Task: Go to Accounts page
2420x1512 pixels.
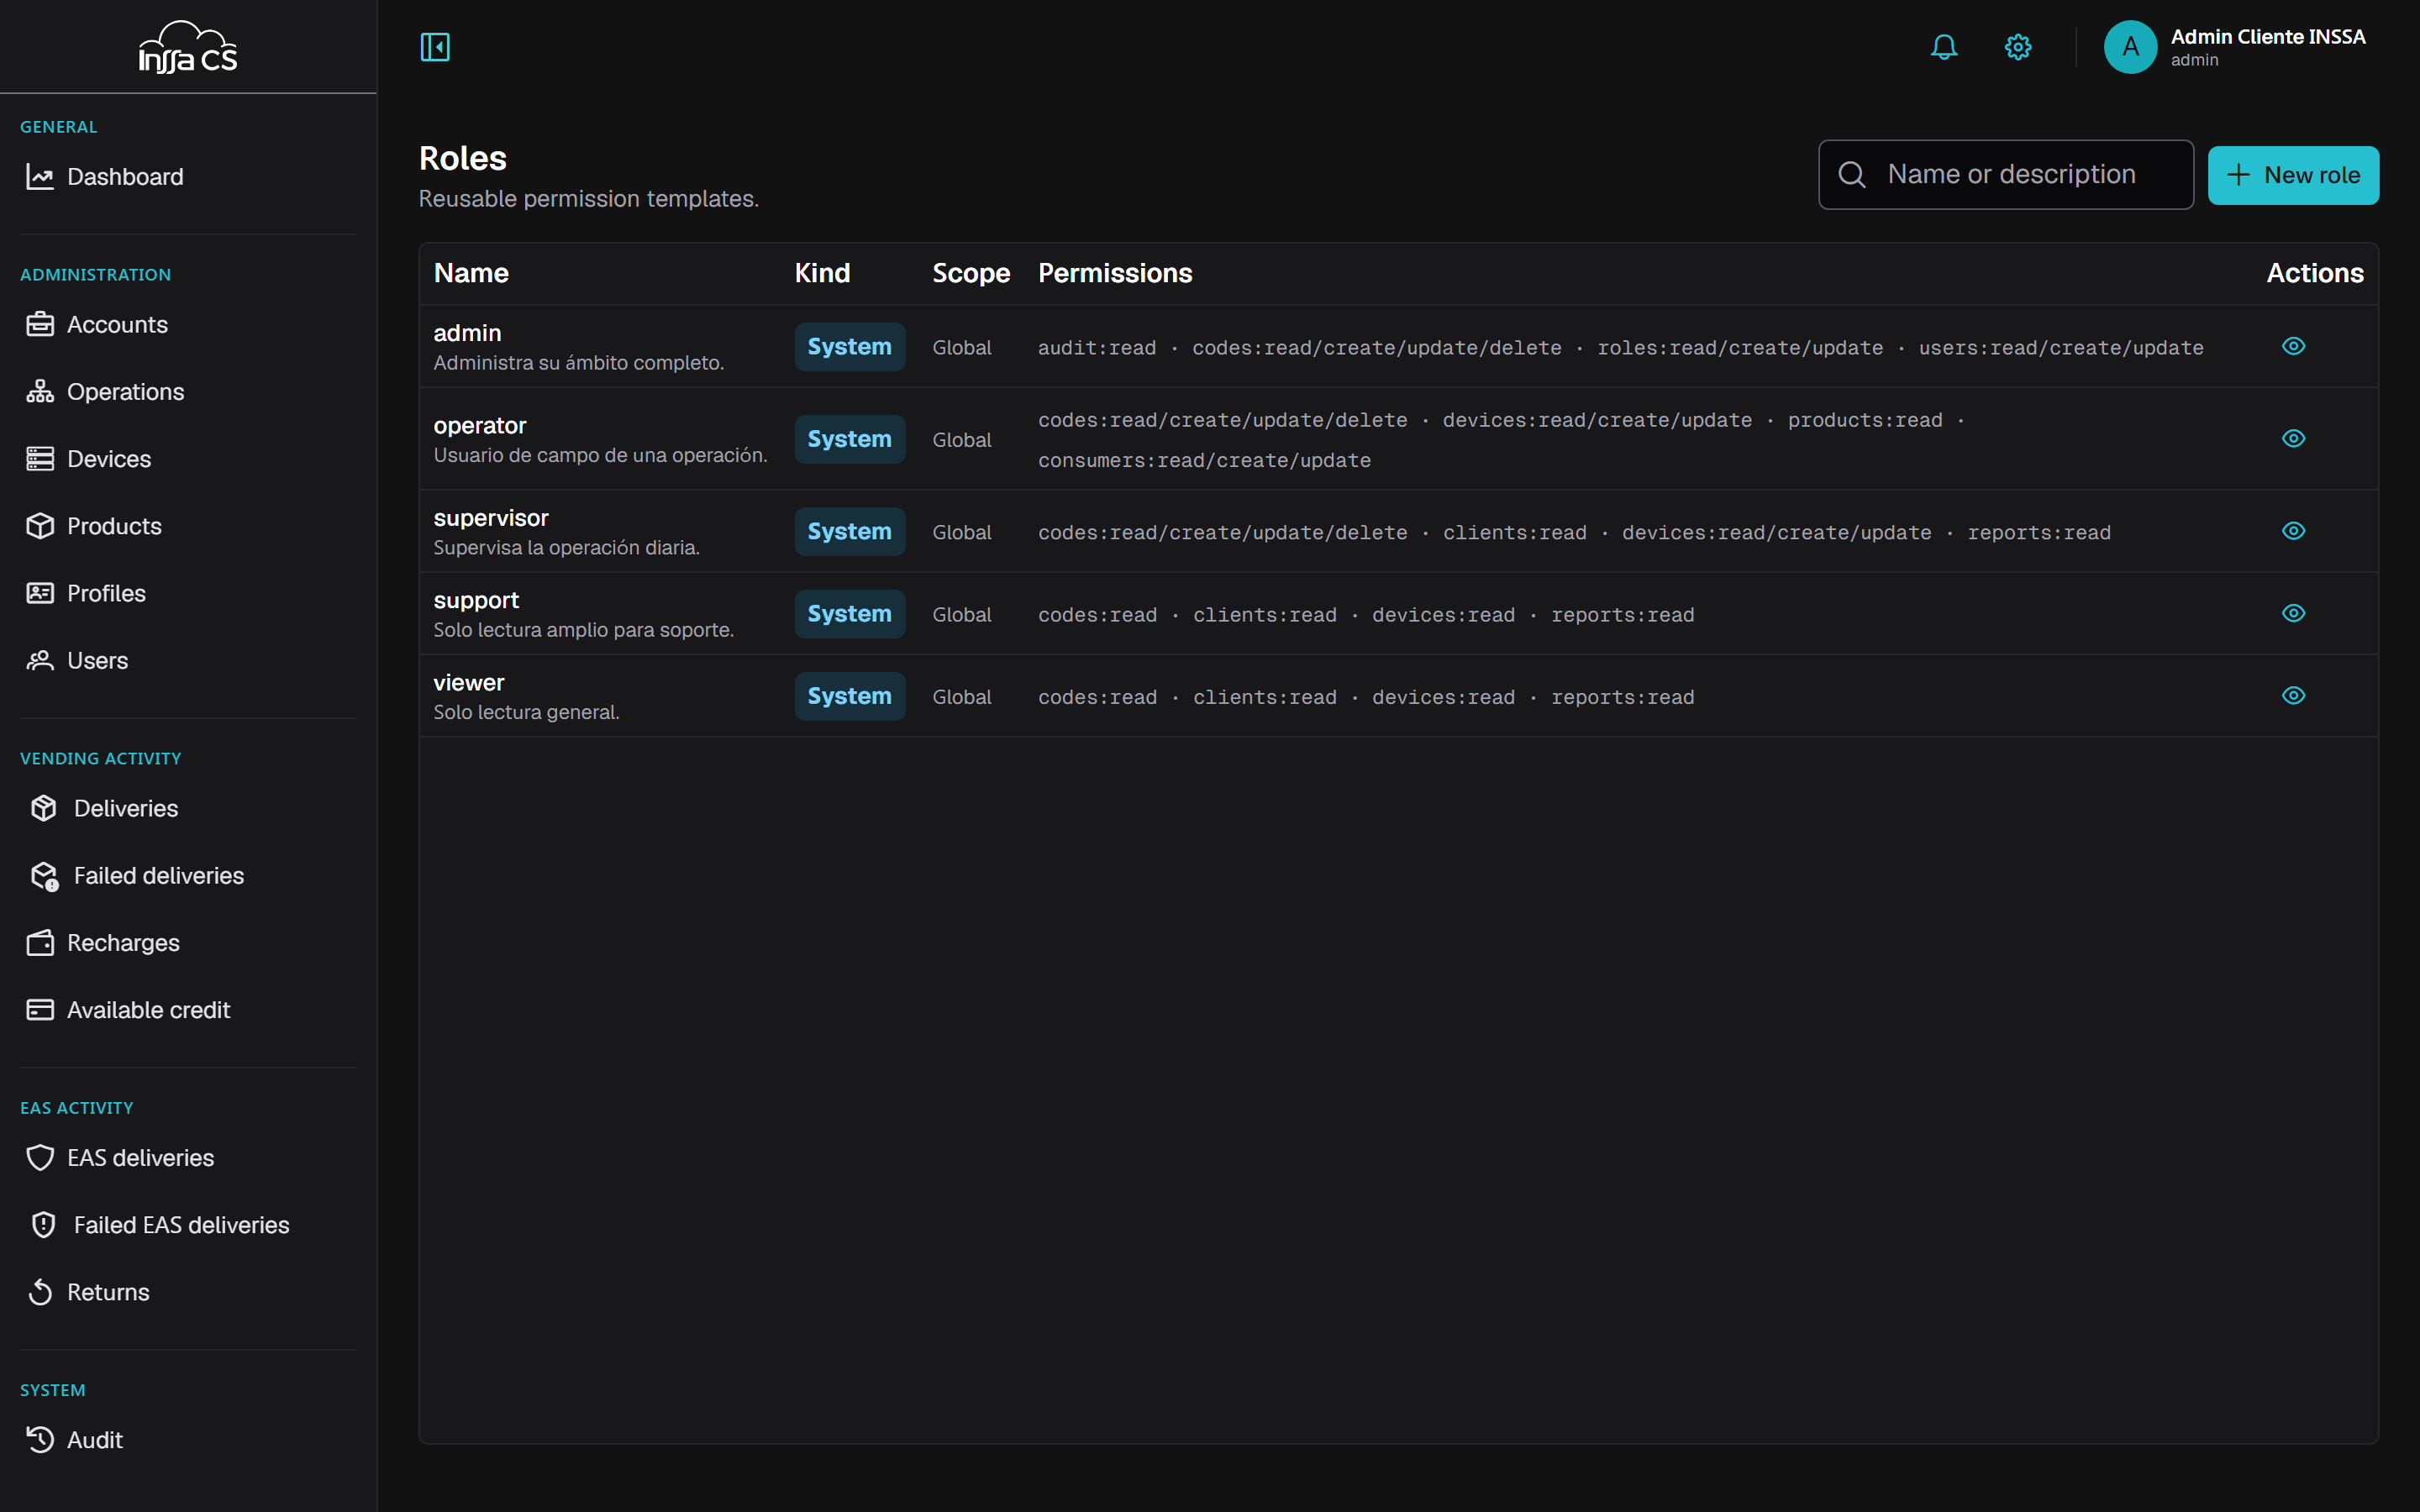Action: point(188,325)
